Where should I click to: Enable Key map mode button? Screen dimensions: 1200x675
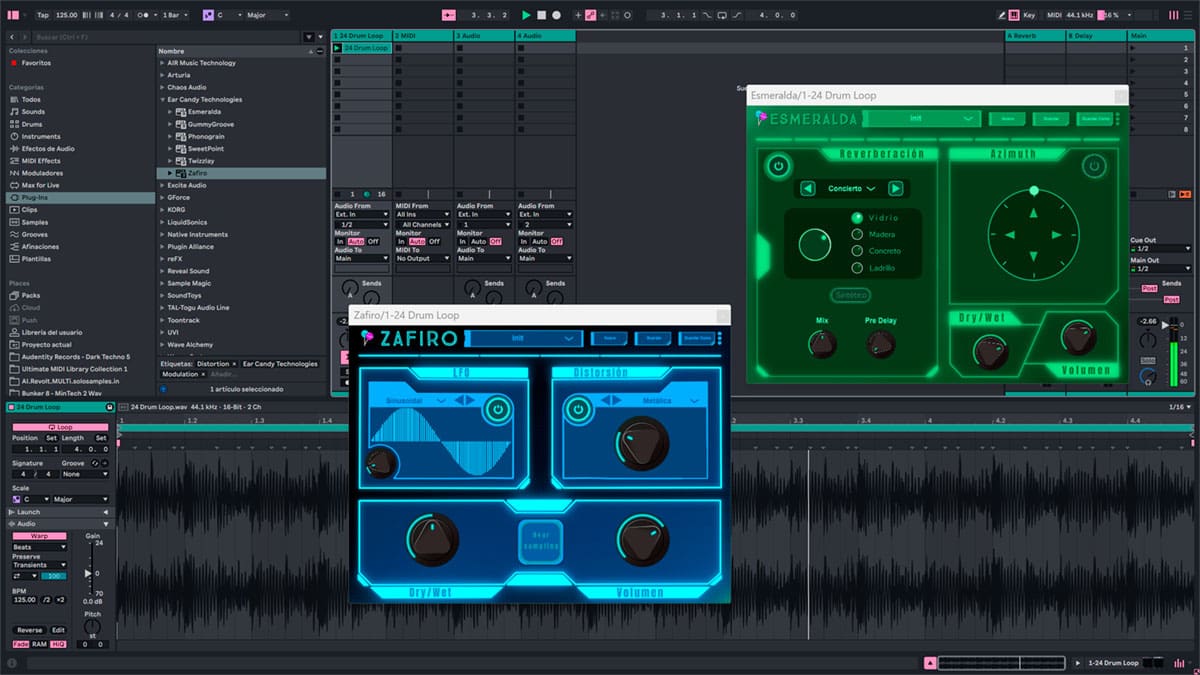click(x=1029, y=16)
